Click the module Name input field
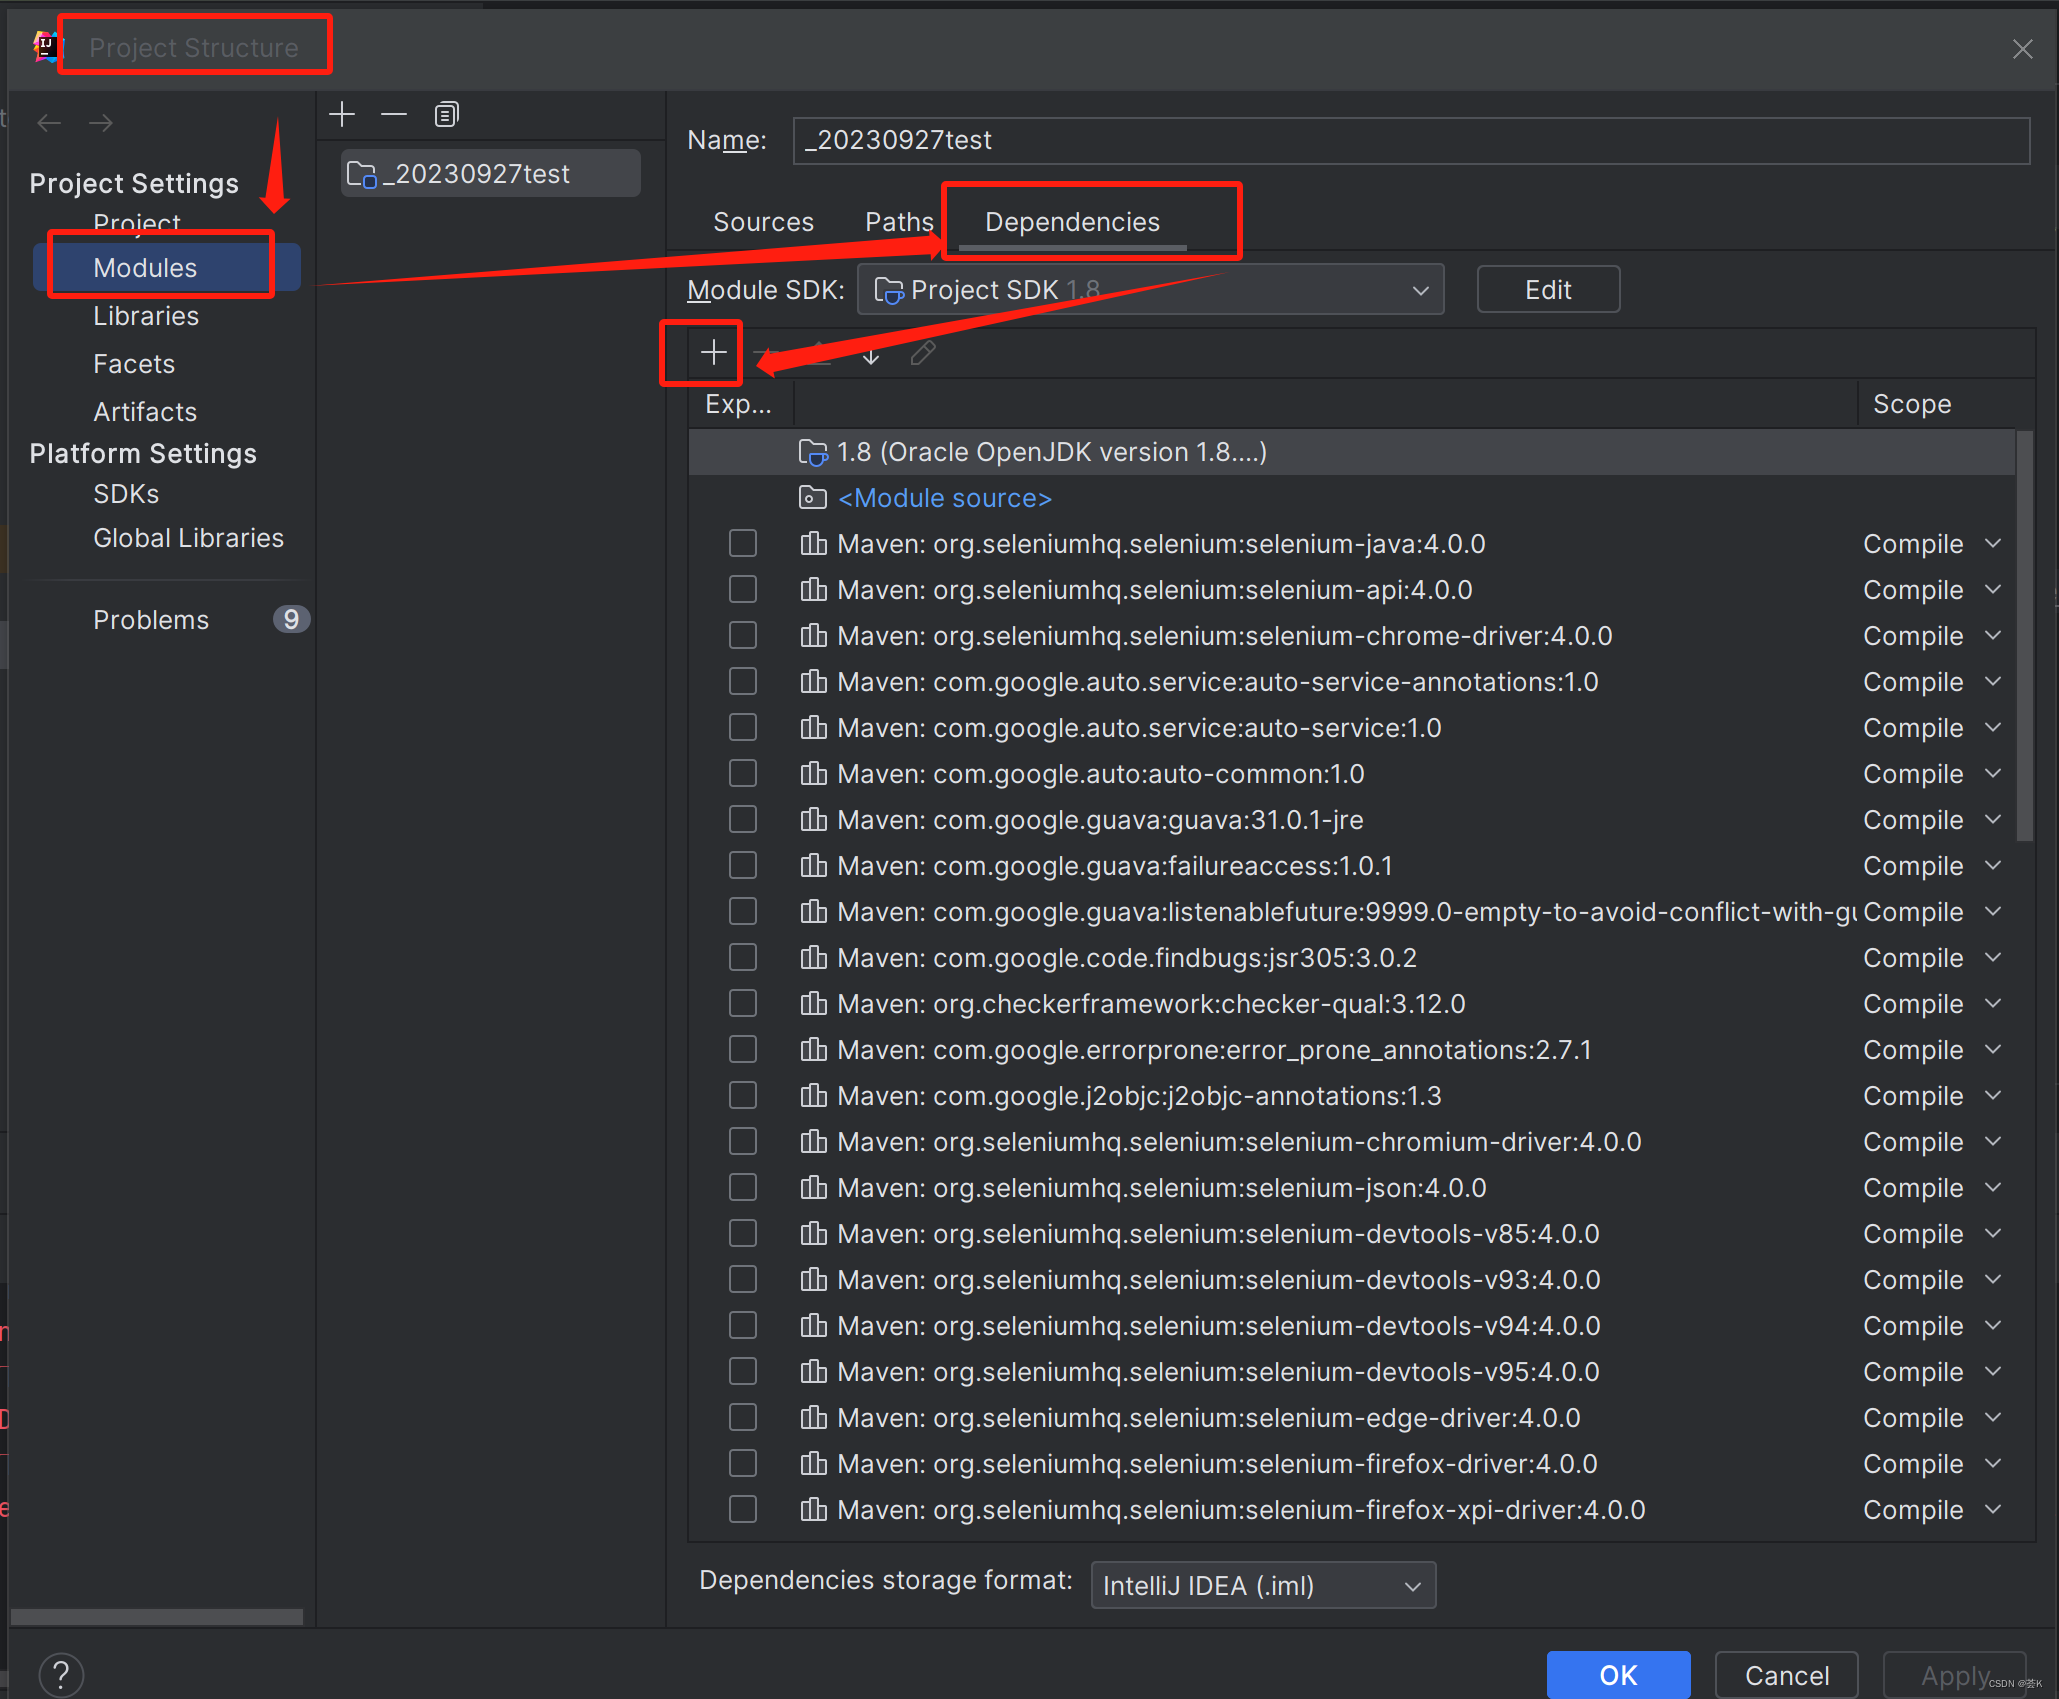 tap(1411, 140)
